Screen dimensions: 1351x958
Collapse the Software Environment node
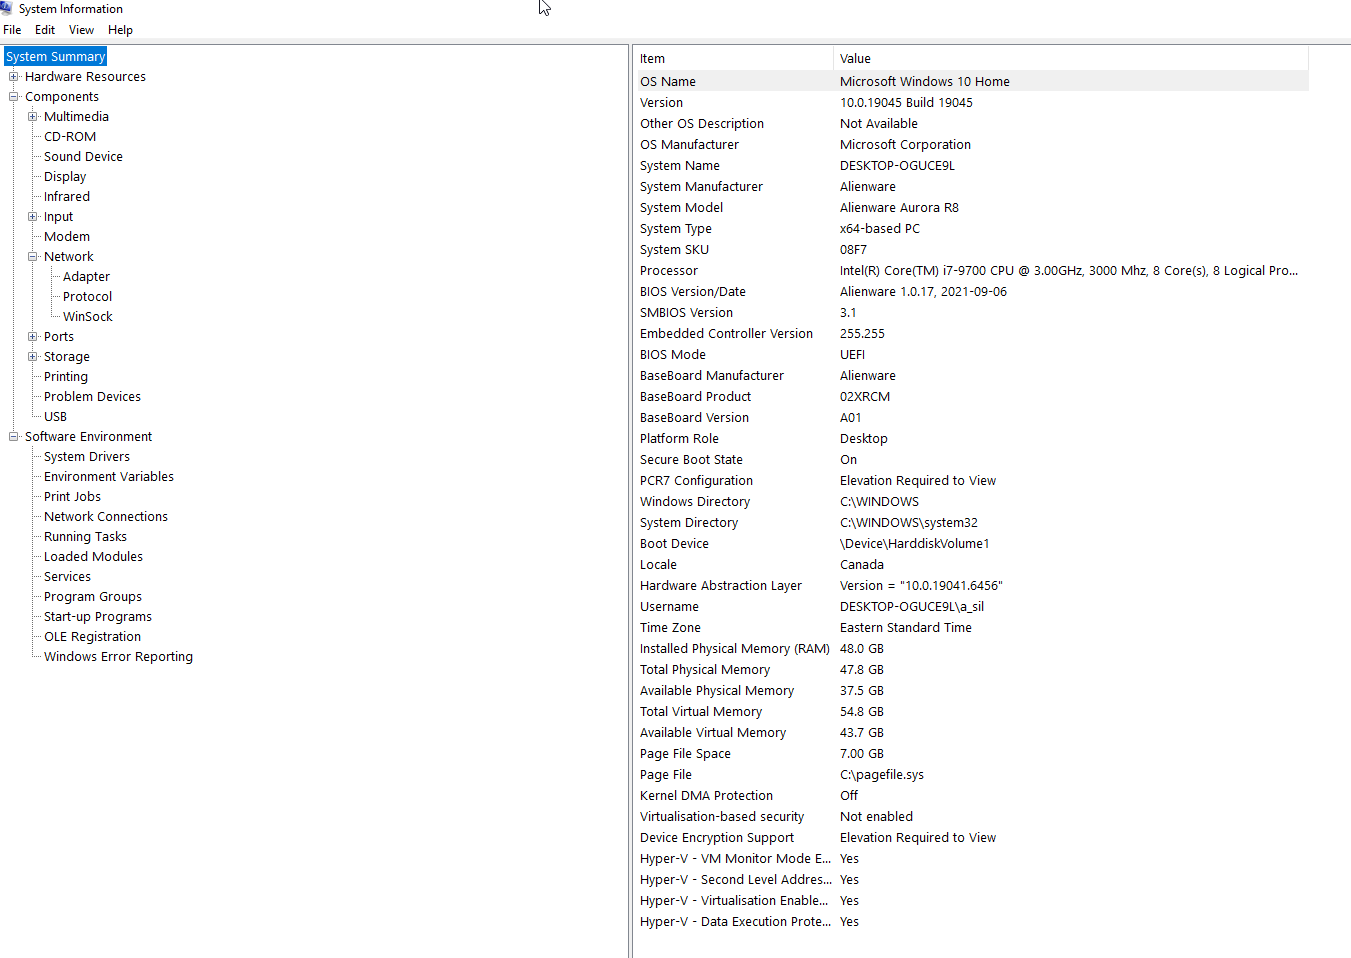coord(14,437)
